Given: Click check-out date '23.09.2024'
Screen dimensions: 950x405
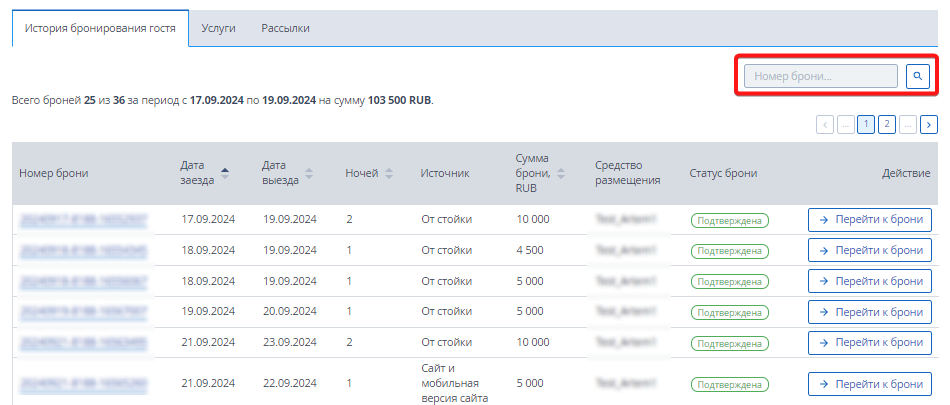Looking at the screenshot, I should (x=290, y=343).
